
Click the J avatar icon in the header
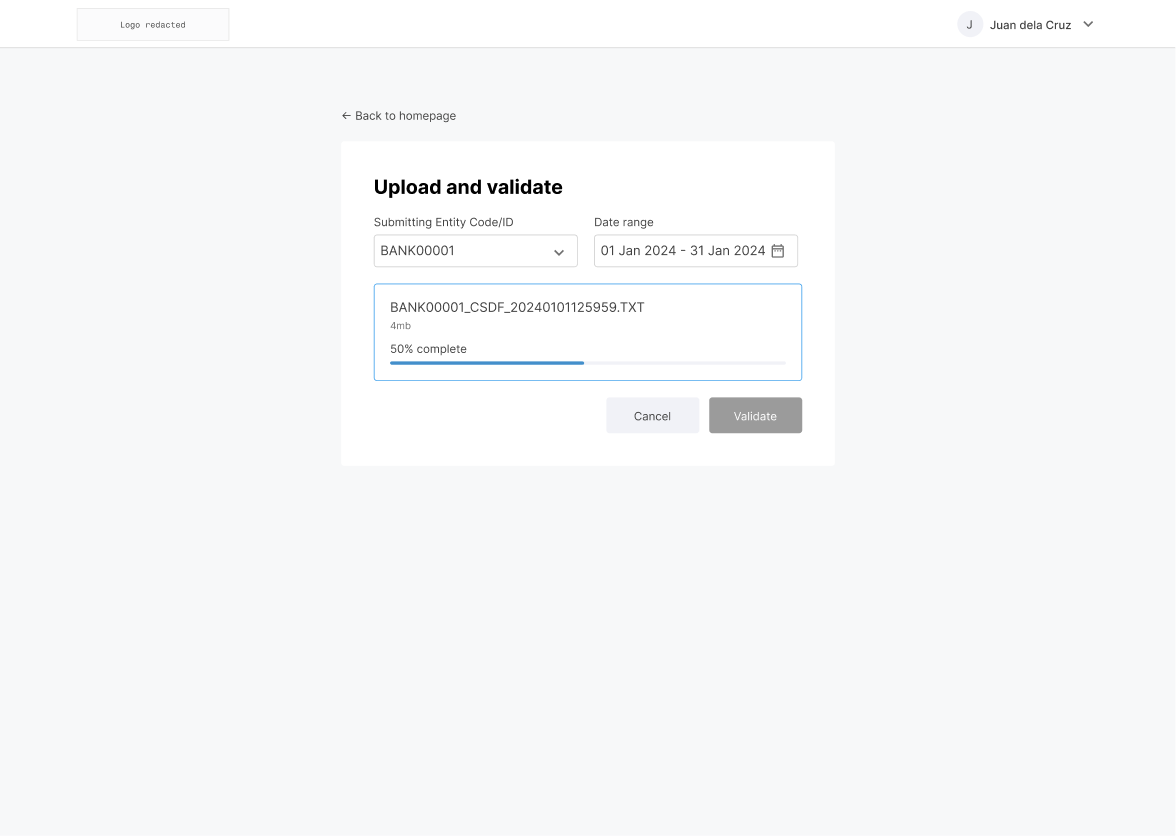click(x=969, y=24)
